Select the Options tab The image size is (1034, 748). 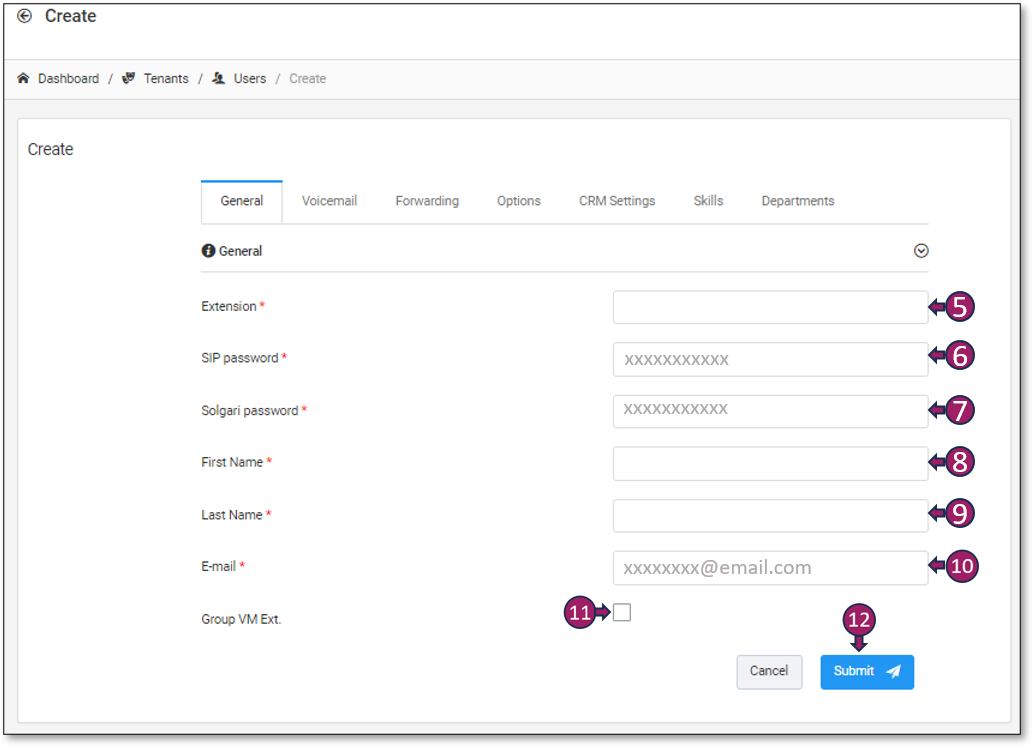(518, 201)
